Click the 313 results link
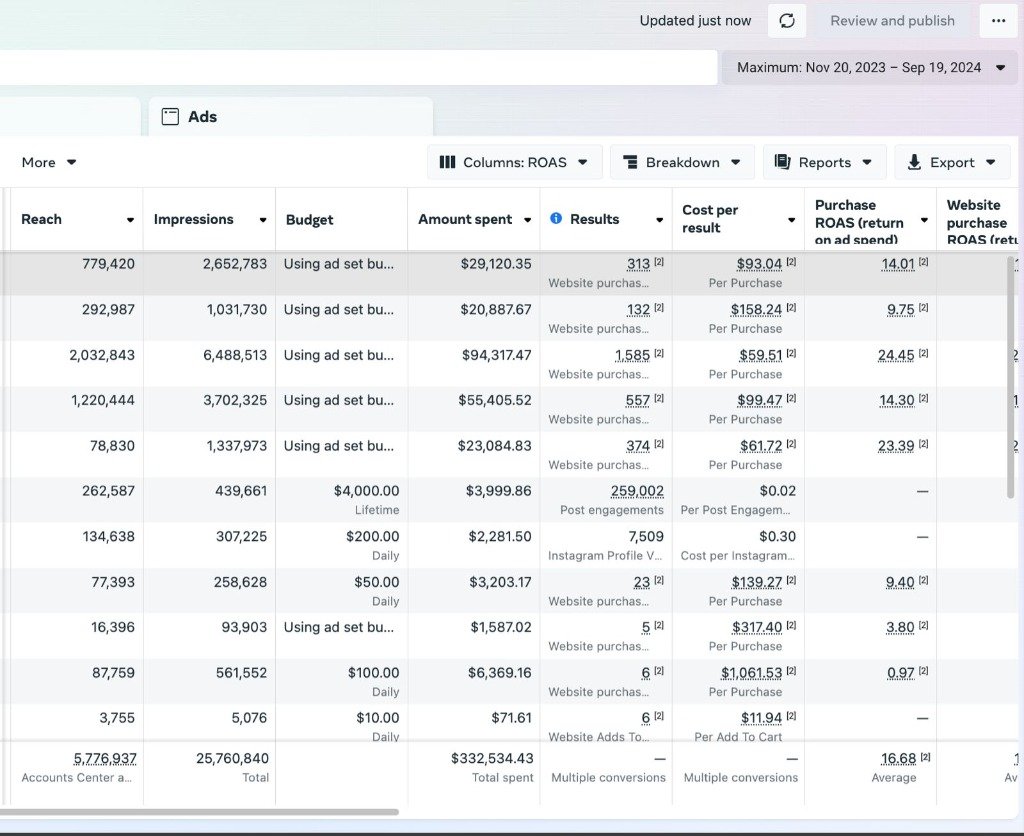The width and height of the screenshot is (1024, 836). [x=638, y=265]
